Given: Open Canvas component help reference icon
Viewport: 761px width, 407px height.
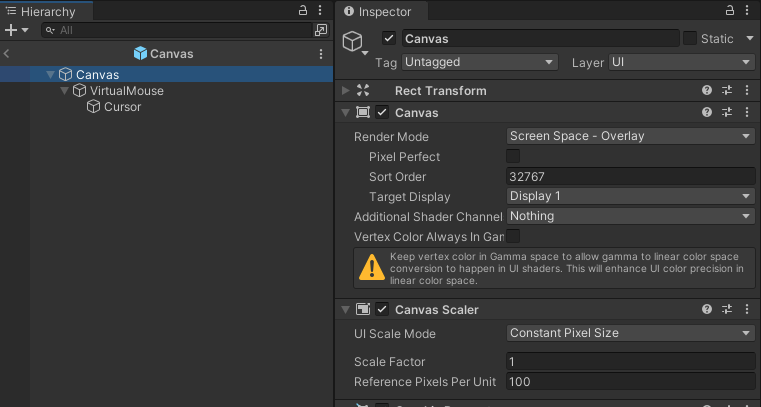Looking at the screenshot, I should [x=707, y=113].
